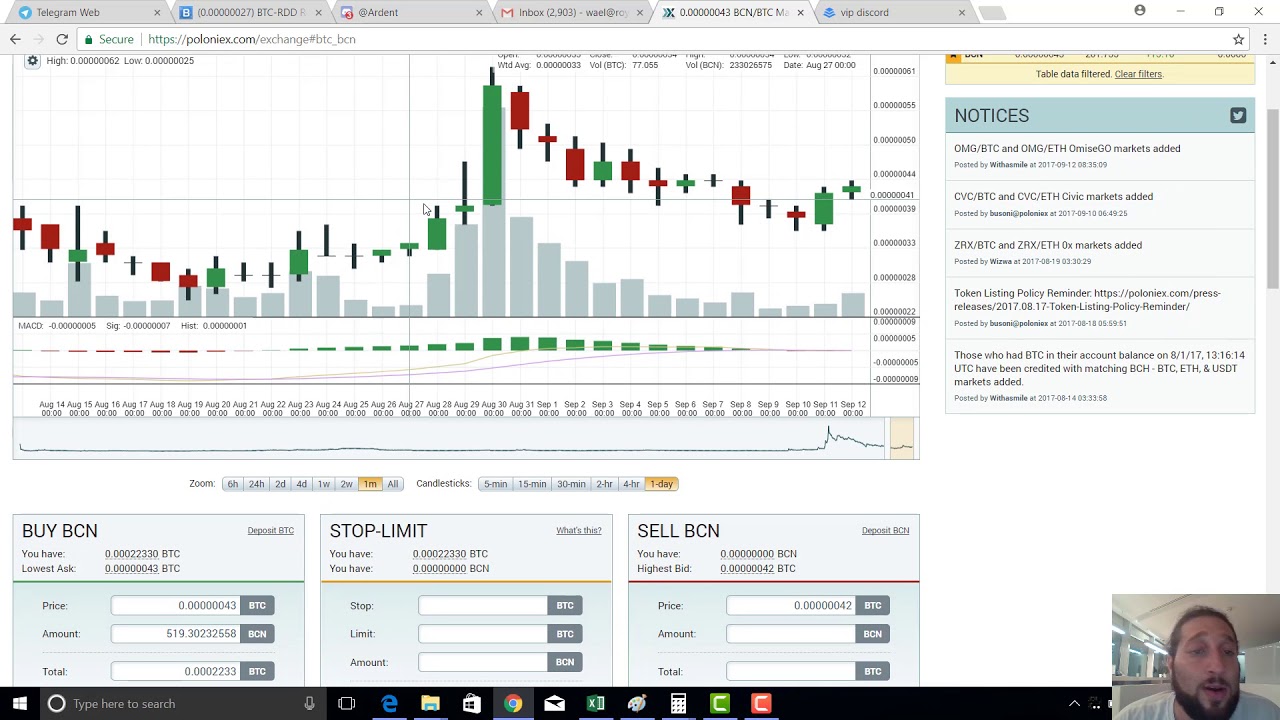1280x720 pixels.
Task: Set chart zoom to 6h
Action: tap(232, 484)
